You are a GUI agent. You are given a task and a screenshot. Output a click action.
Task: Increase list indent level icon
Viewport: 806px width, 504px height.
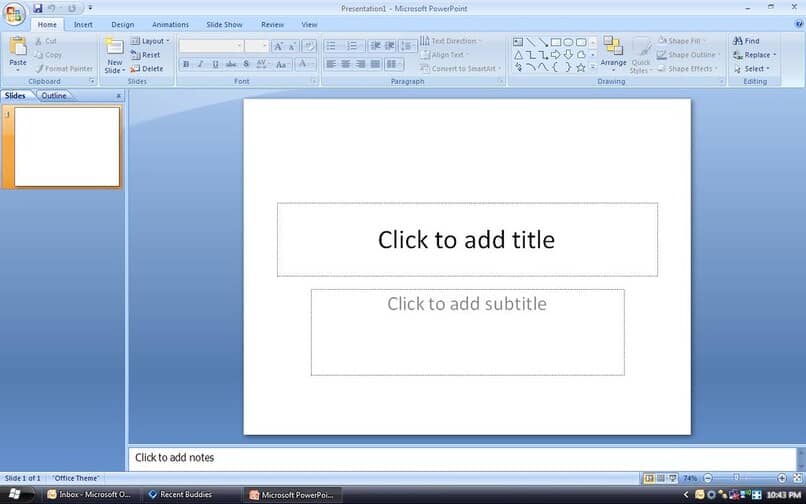click(x=390, y=47)
